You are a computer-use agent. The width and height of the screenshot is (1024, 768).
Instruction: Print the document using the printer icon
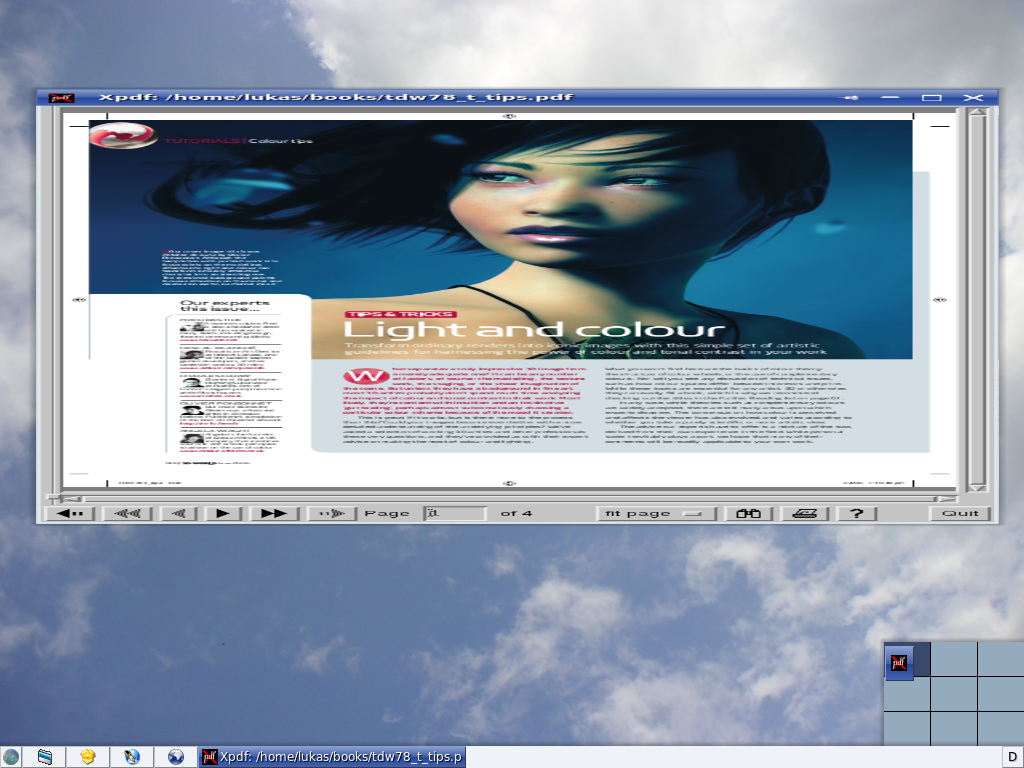(805, 513)
